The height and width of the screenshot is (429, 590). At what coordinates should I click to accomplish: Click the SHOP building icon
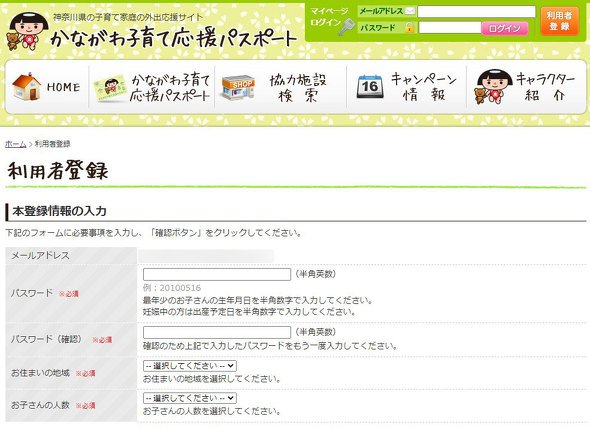(x=238, y=88)
